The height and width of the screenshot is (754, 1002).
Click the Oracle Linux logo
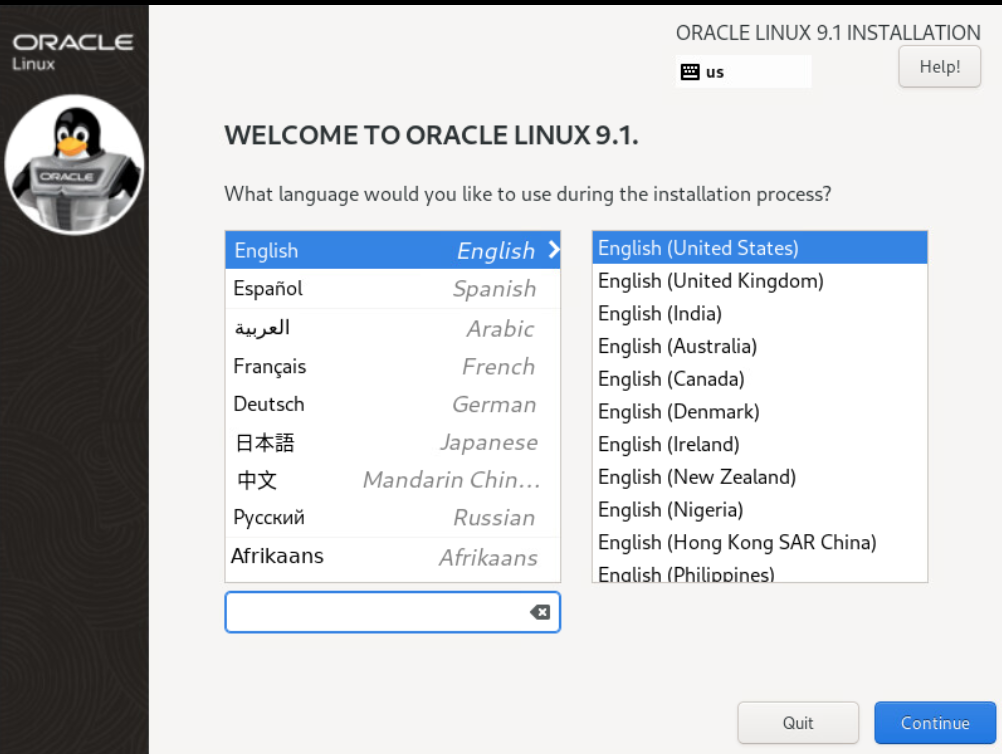point(73,50)
